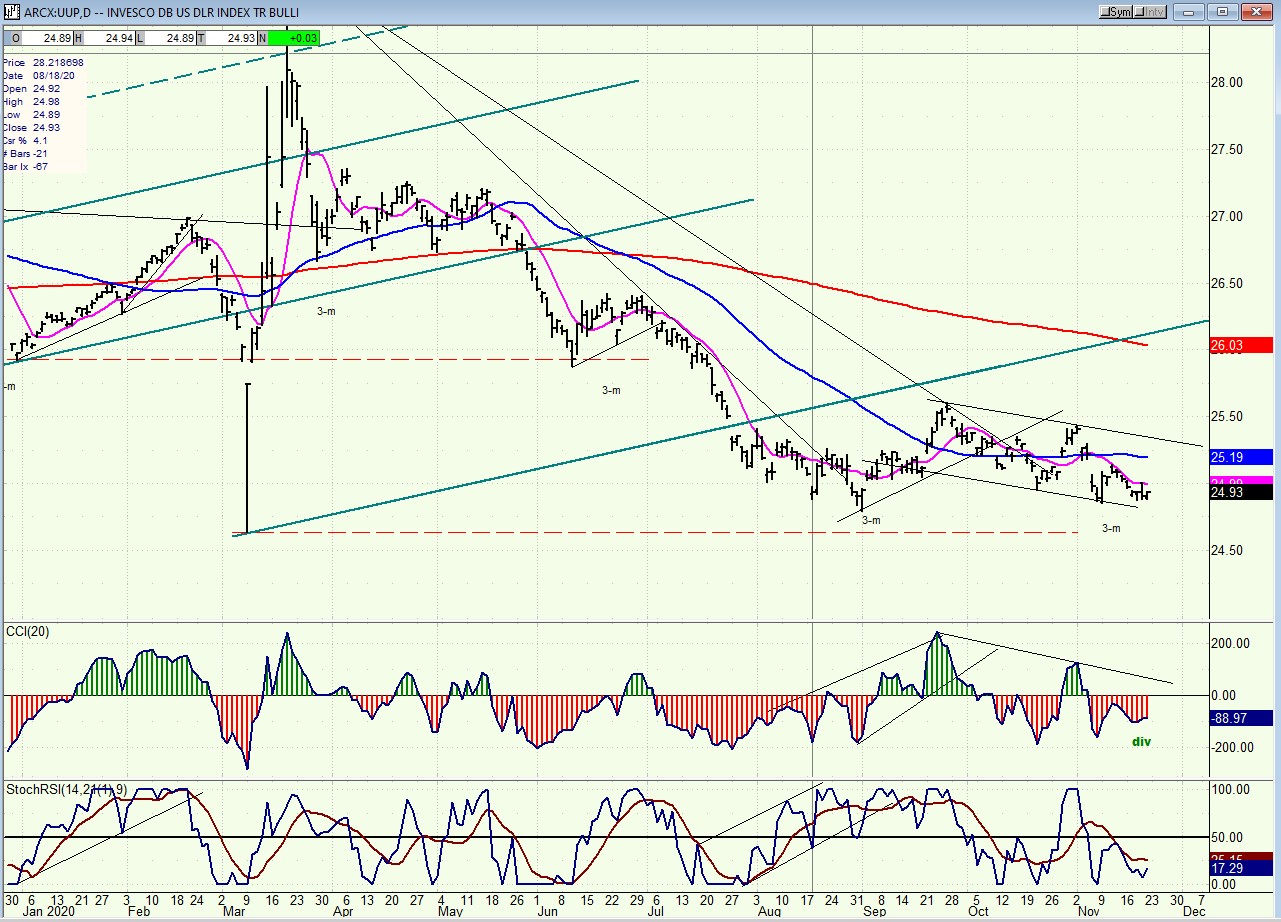Click the chart window icon in title bar
Viewport: 1281px width, 922px height.
pos(11,11)
